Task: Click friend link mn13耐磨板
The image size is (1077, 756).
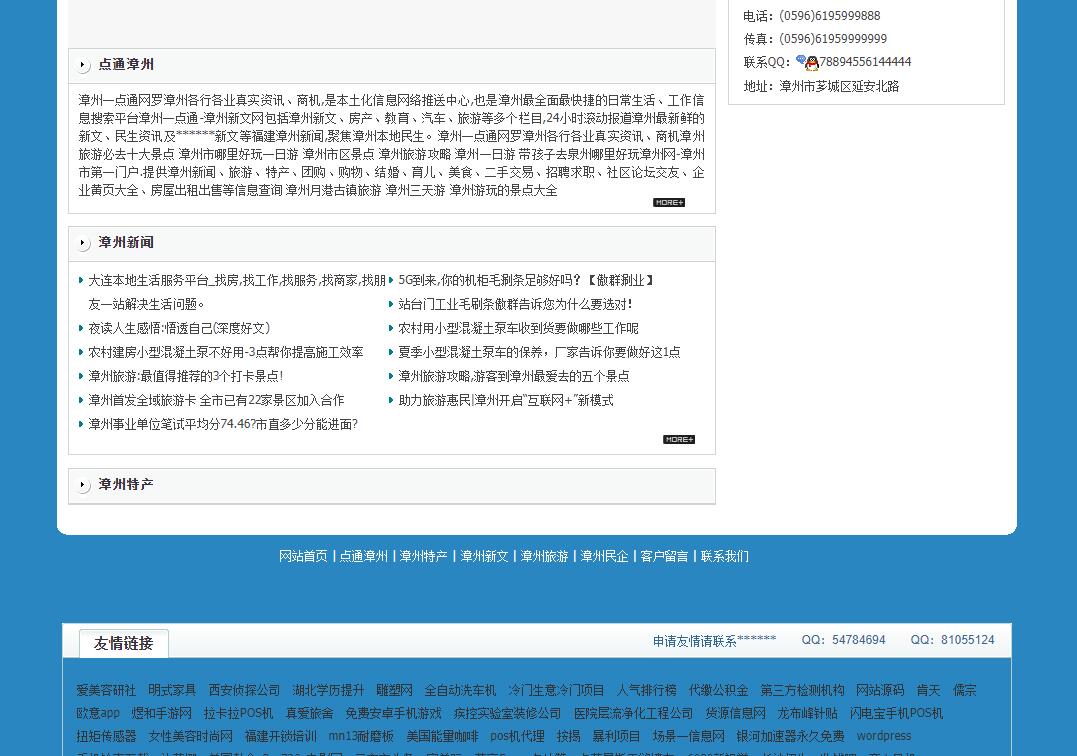Action: pos(361,736)
